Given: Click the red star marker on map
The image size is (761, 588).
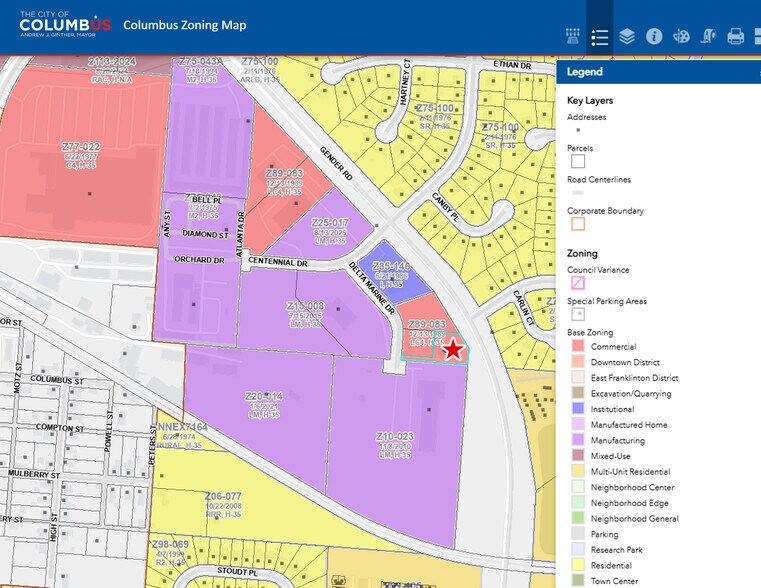Looking at the screenshot, I should pos(454,349).
